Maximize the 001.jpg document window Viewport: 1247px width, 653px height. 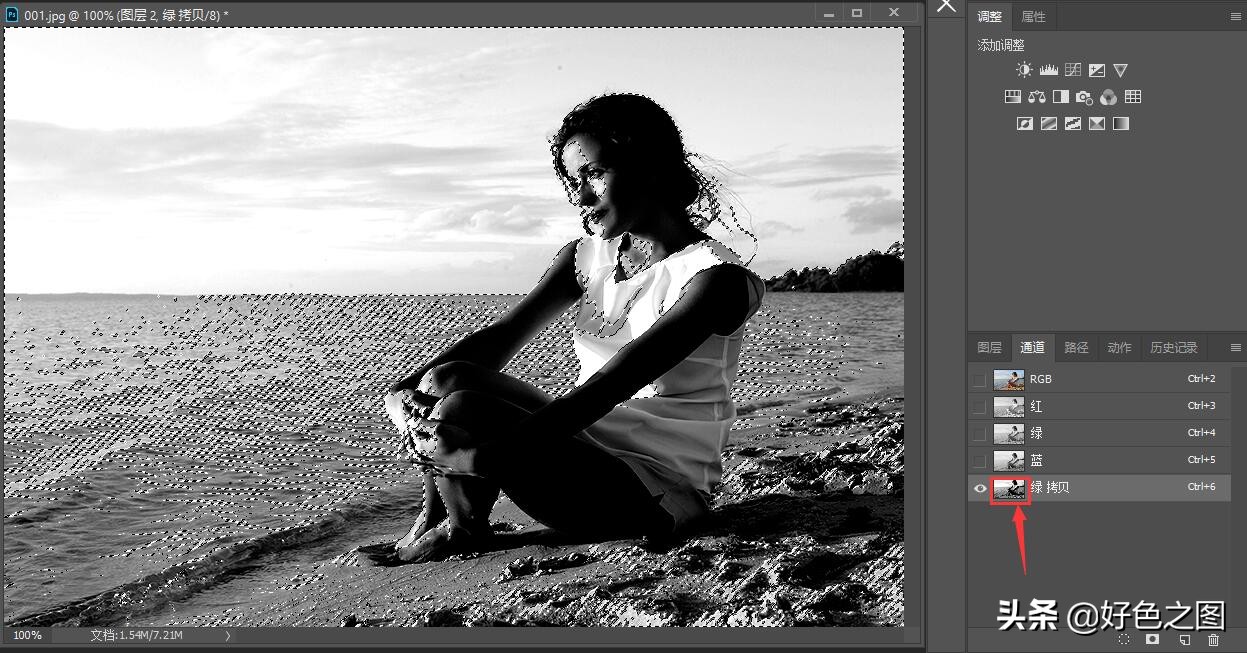[x=857, y=13]
